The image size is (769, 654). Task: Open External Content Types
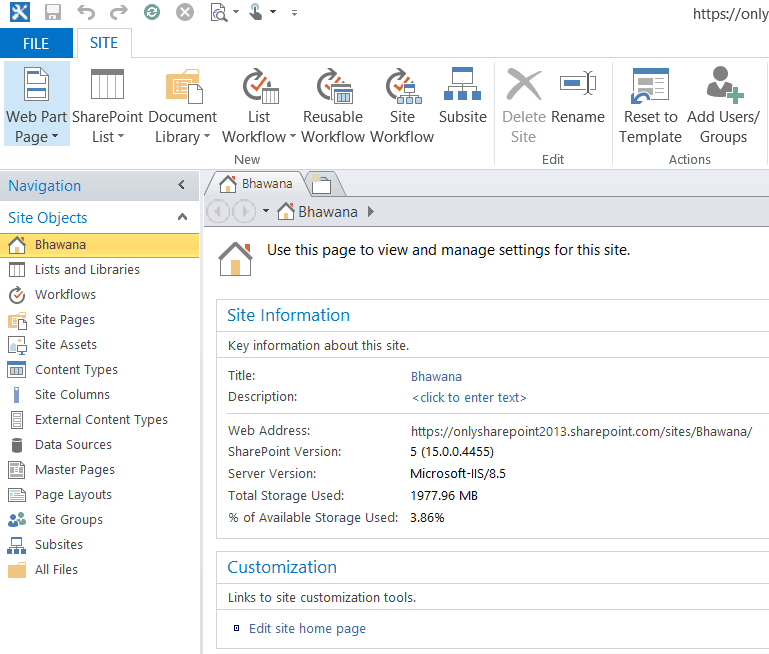(x=100, y=420)
